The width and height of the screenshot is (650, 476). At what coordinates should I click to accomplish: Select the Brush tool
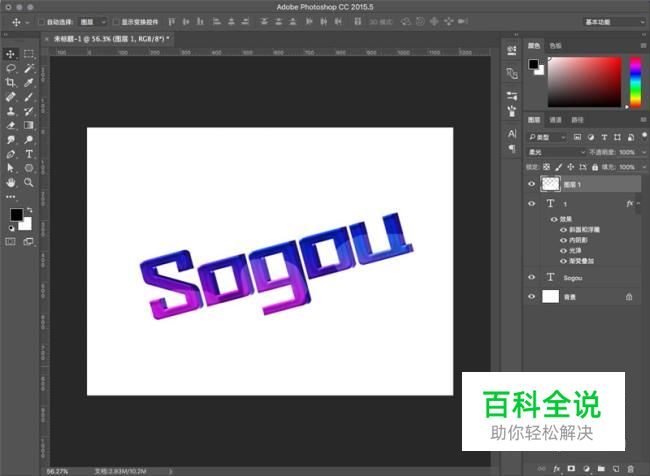tap(29, 97)
